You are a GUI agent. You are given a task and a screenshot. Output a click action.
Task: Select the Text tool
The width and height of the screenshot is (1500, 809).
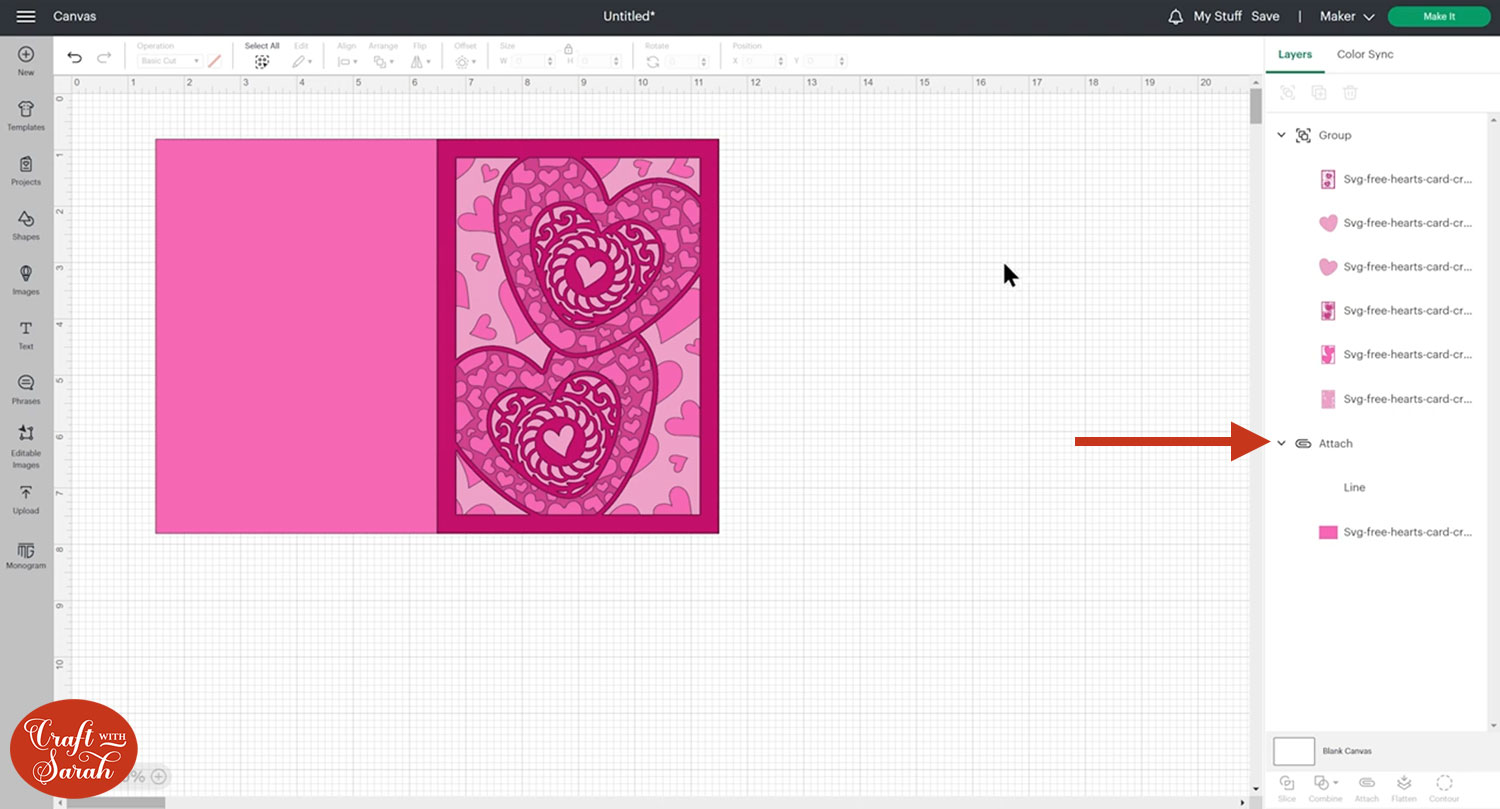(x=26, y=334)
